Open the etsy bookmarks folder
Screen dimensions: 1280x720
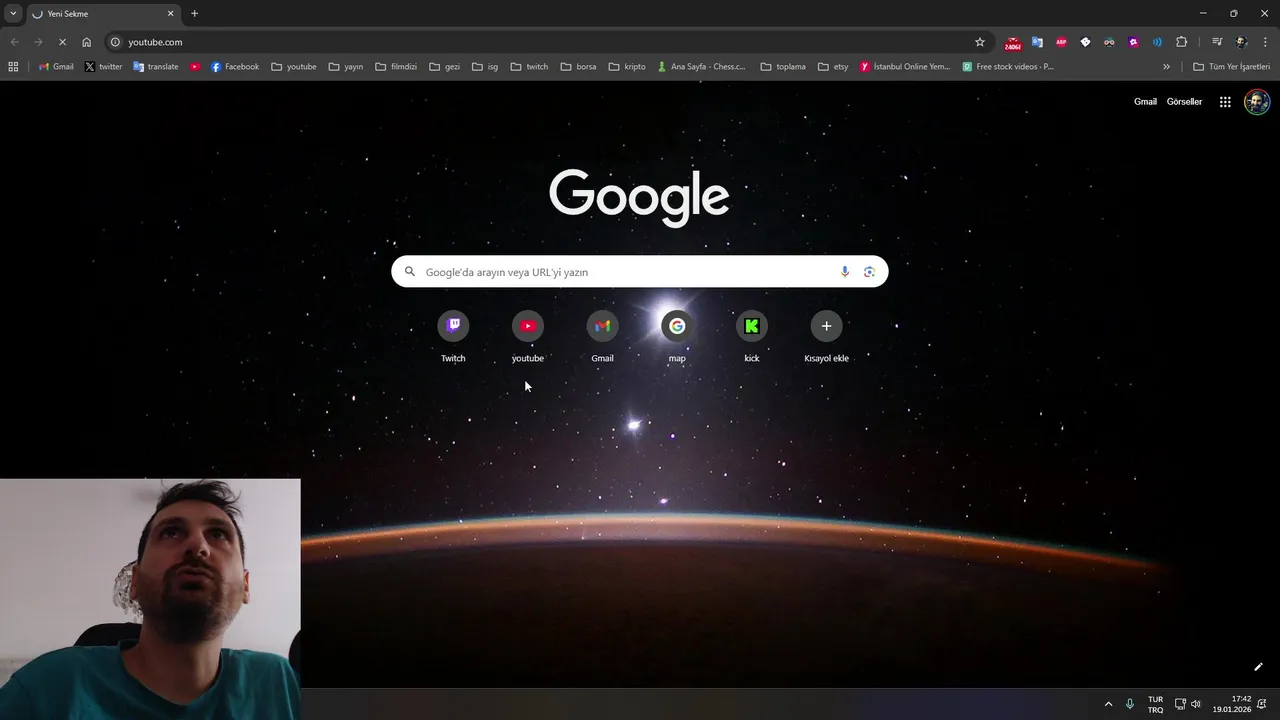tap(833, 67)
